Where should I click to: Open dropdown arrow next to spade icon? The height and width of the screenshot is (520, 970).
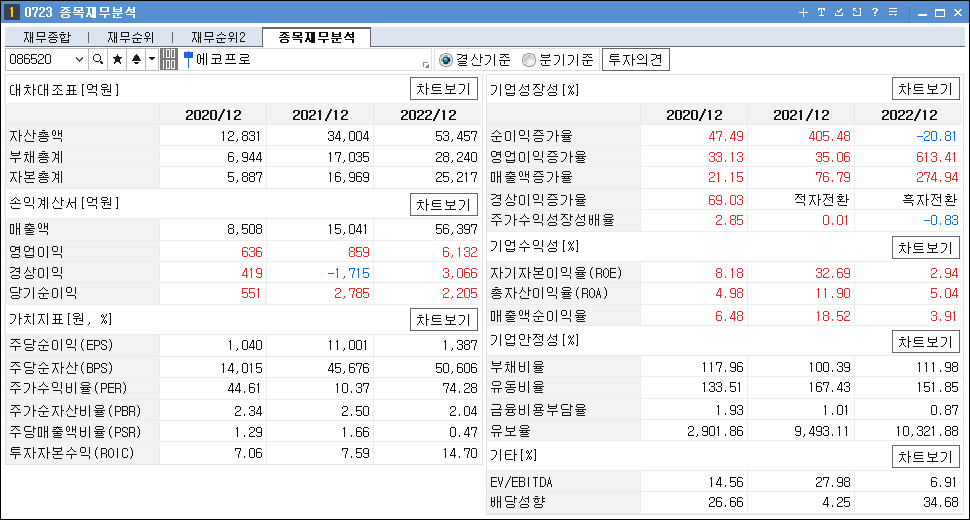pyautogui.click(x=152, y=59)
